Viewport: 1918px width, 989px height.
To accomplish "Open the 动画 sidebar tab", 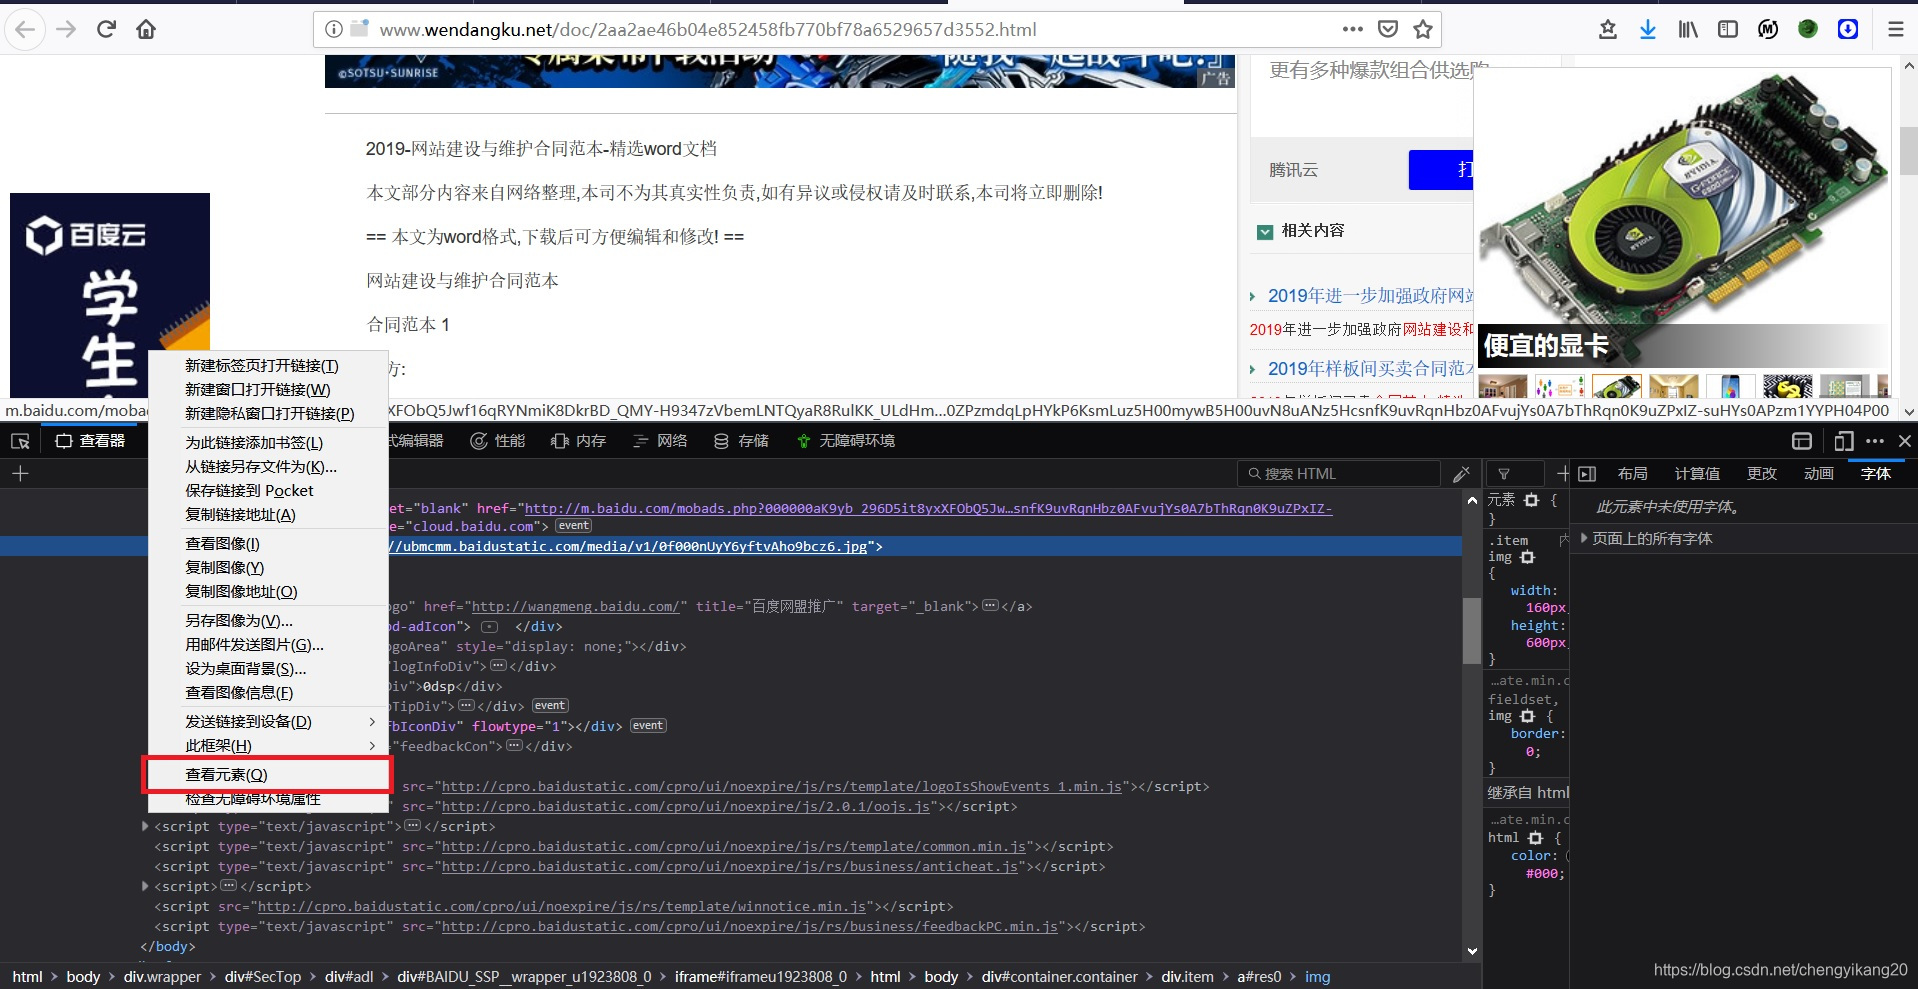I will point(1818,474).
